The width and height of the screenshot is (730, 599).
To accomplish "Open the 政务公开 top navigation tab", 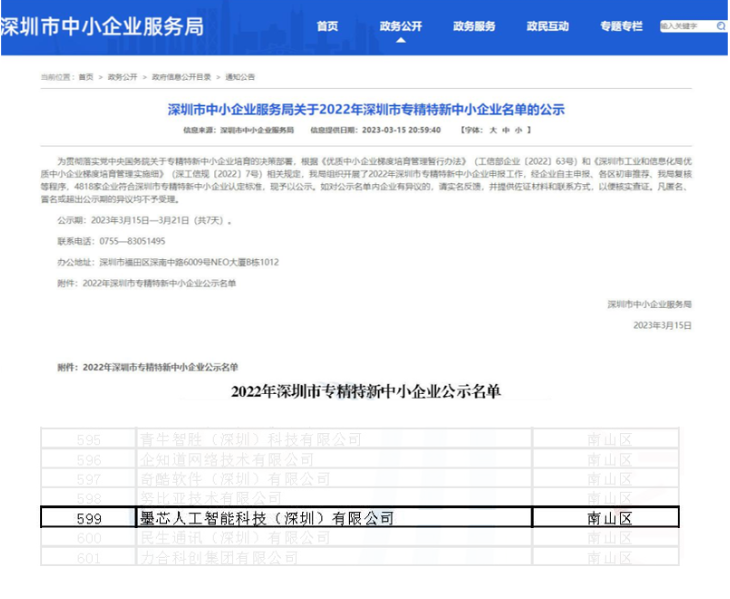I will tap(401, 26).
